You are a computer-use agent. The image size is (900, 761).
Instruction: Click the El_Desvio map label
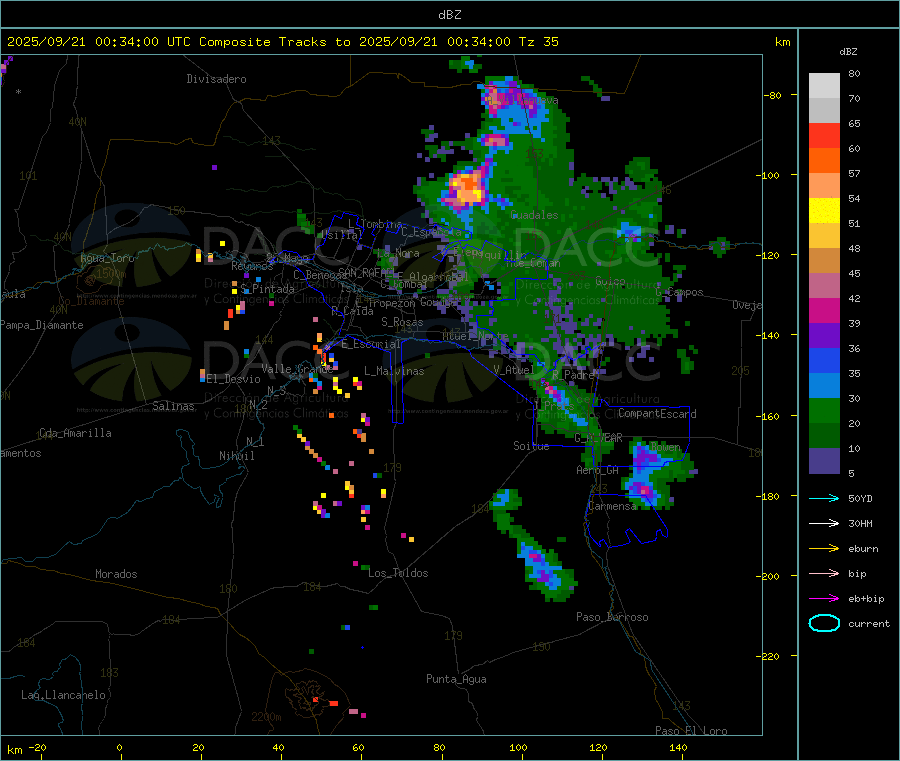(234, 379)
